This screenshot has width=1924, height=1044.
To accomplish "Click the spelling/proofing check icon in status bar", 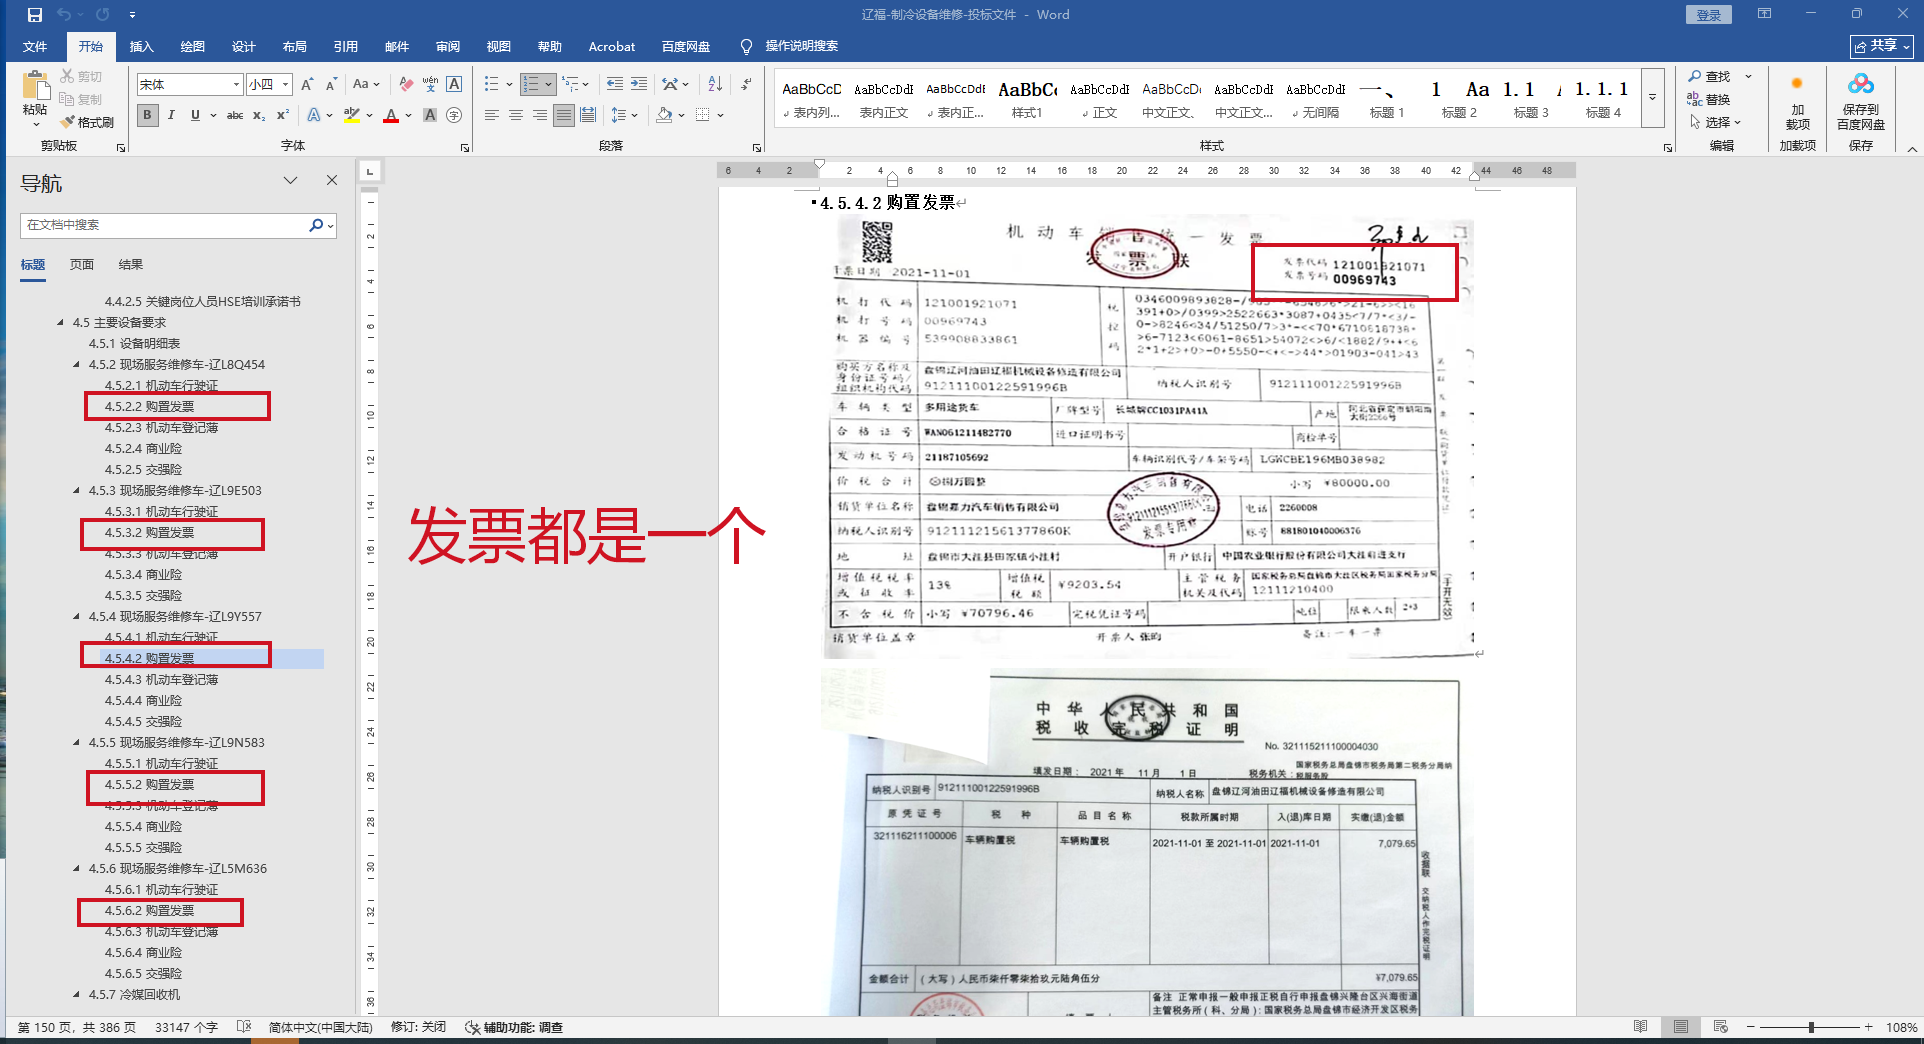I will 244,1027.
